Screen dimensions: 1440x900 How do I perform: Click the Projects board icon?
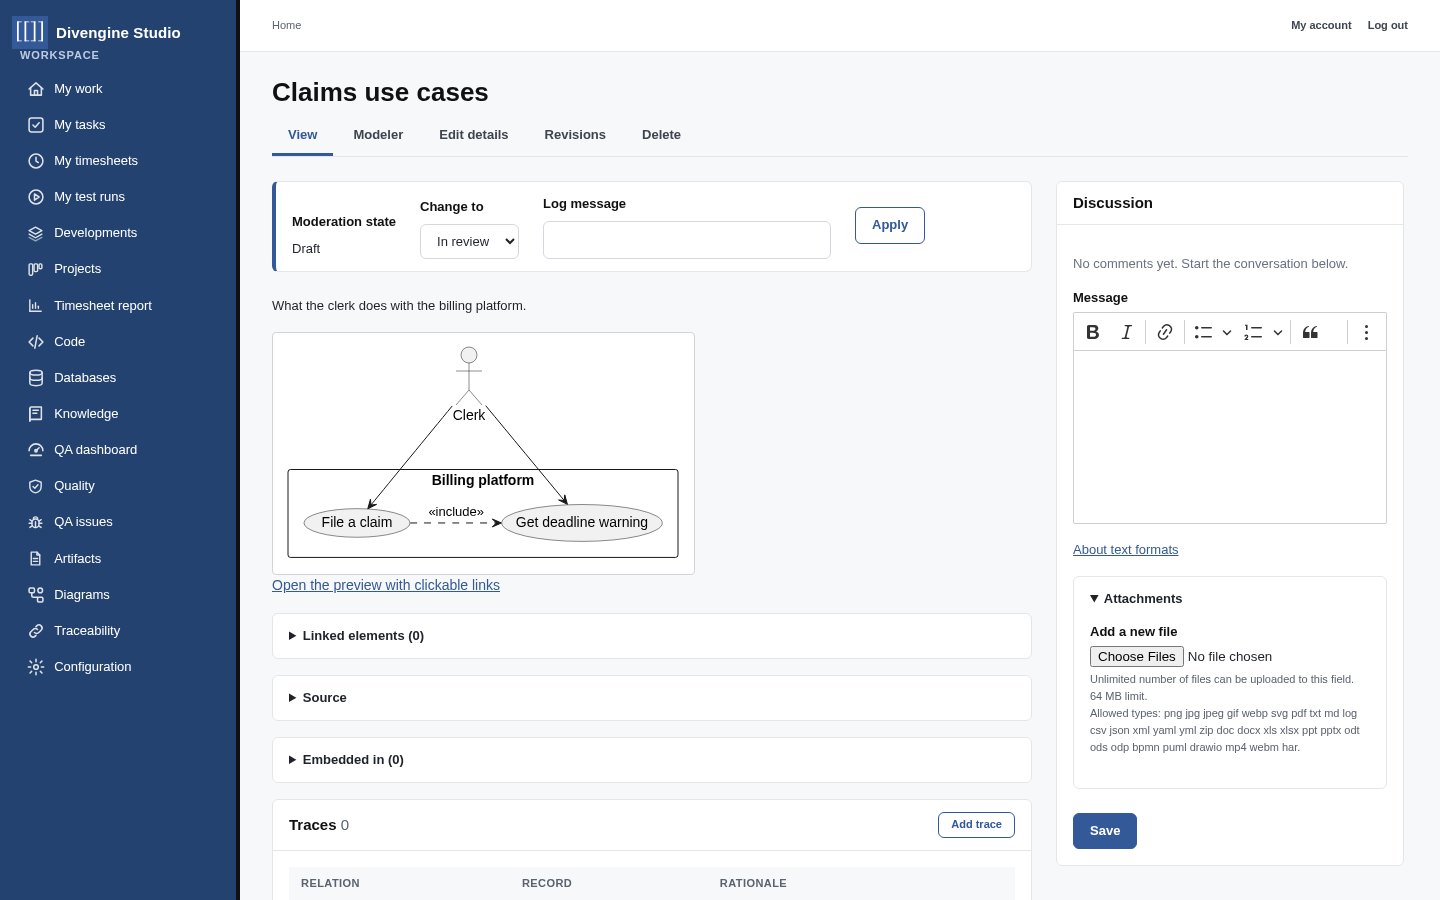(36, 269)
